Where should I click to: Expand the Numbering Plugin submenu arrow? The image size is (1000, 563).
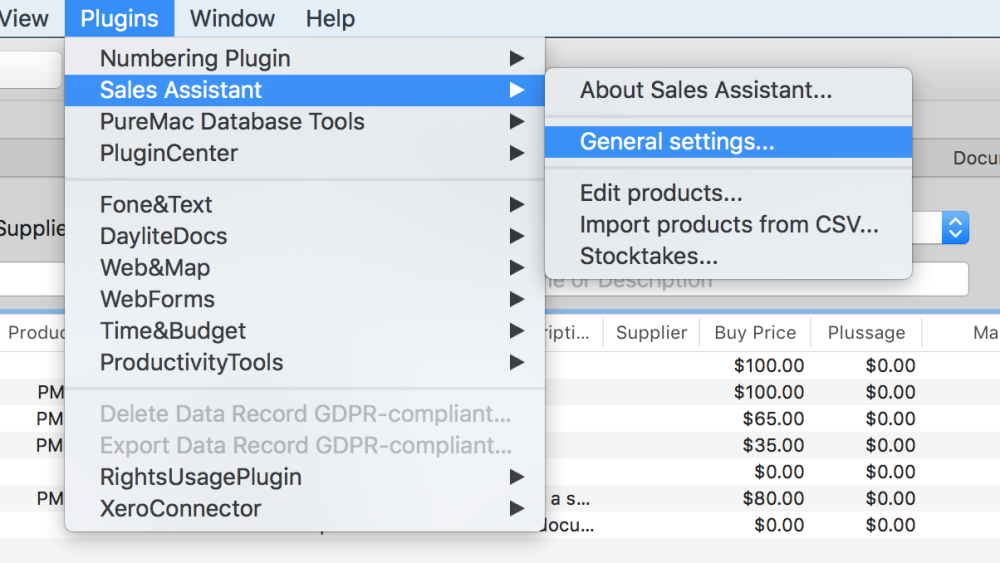[x=516, y=58]
